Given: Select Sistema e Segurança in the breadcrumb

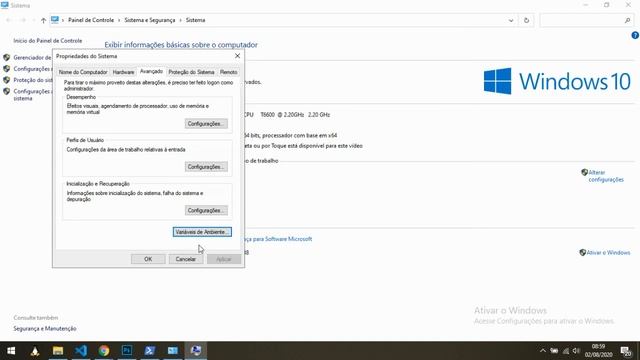Looking at the screenshot, I should point(149,20).
